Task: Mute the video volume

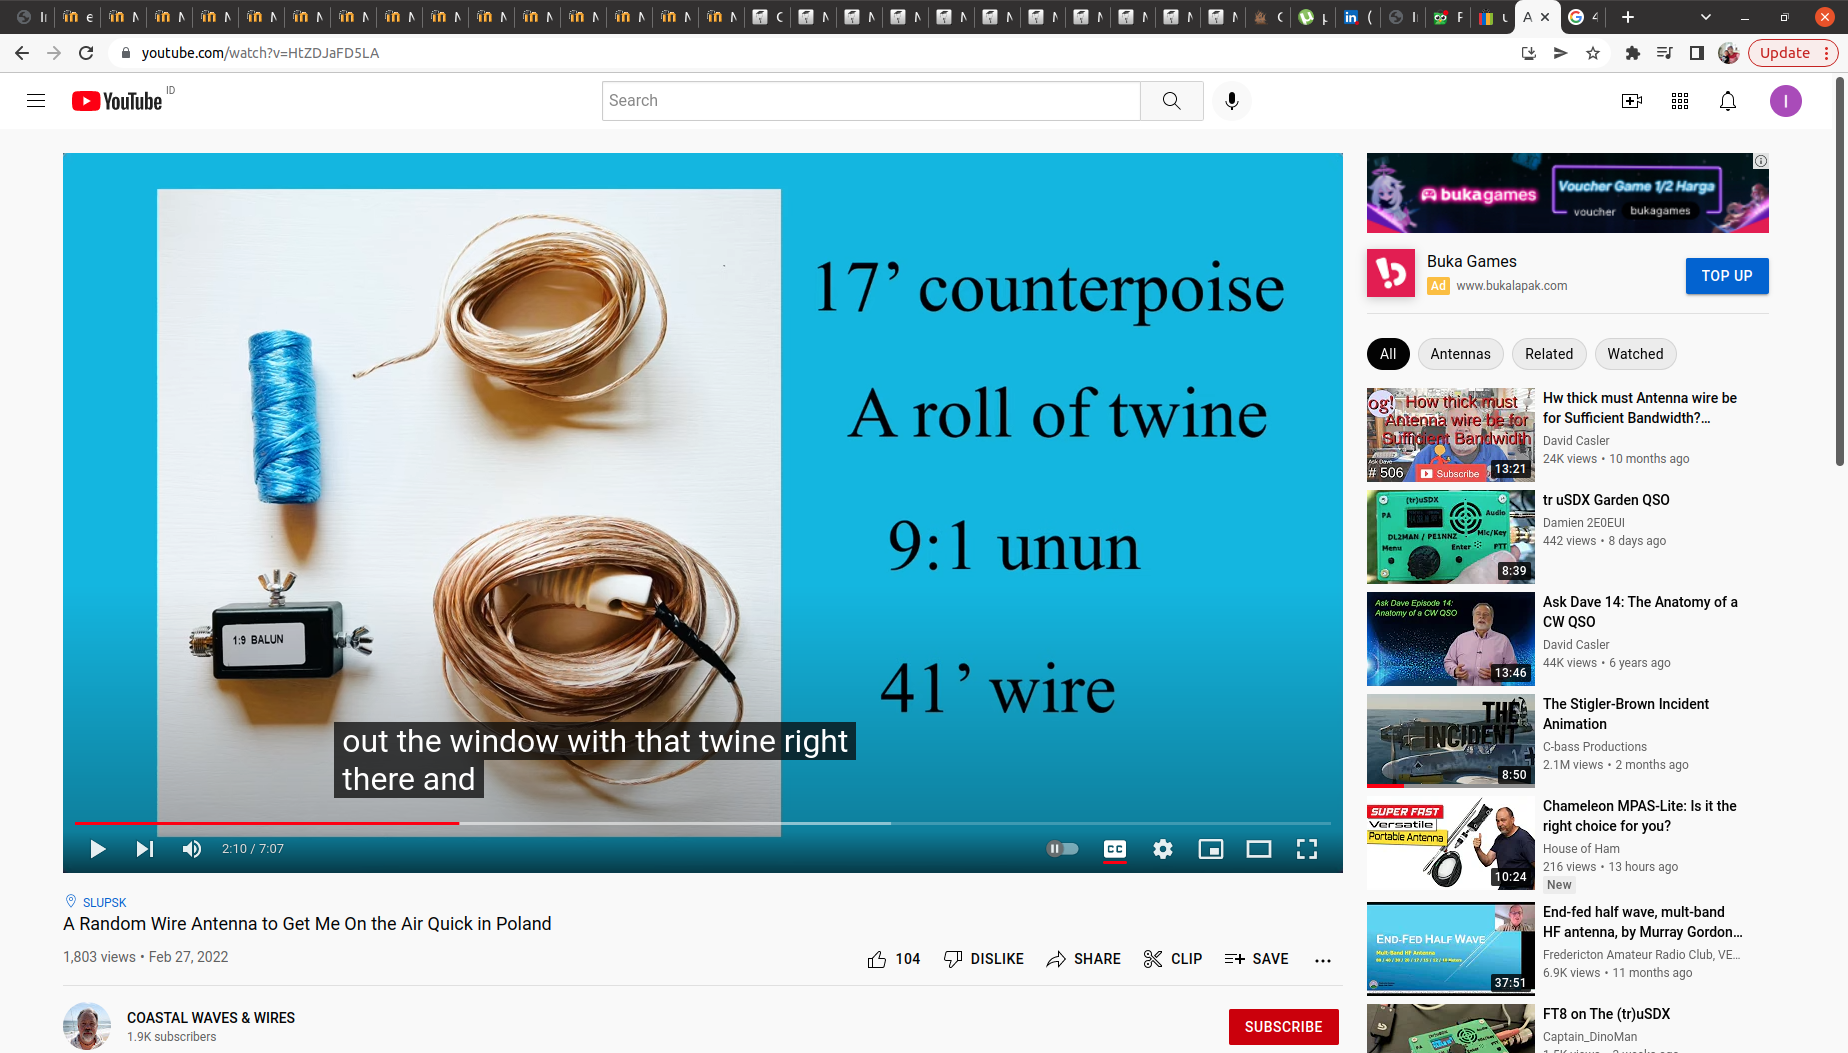Action: [192, 849]
